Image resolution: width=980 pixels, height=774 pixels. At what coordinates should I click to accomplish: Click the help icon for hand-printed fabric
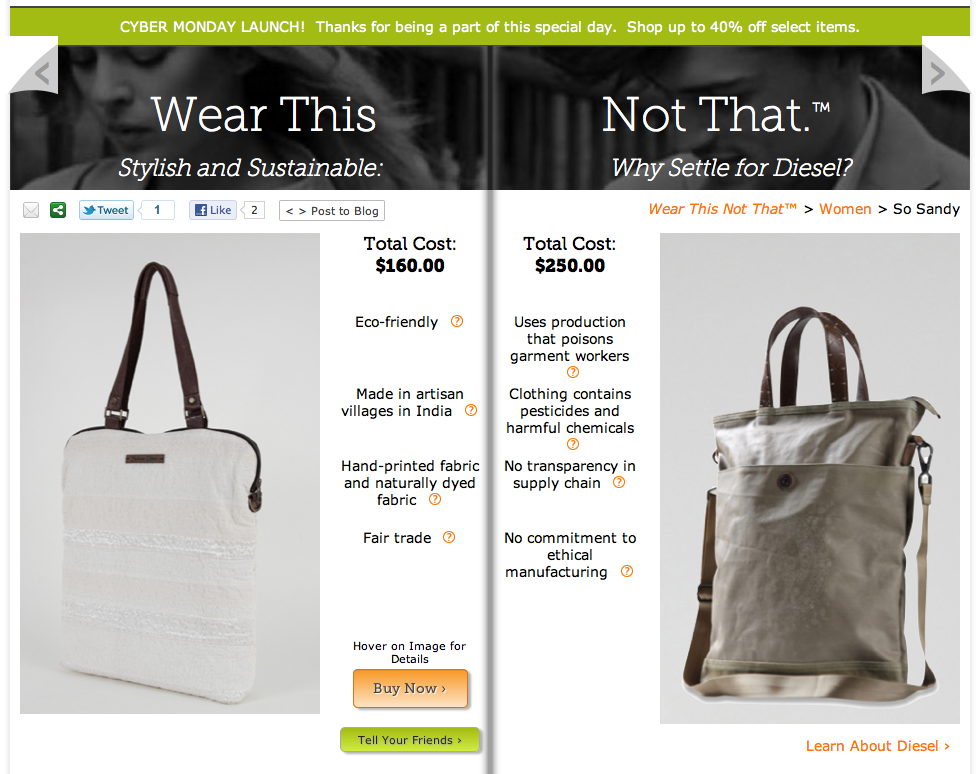[435, 499]
